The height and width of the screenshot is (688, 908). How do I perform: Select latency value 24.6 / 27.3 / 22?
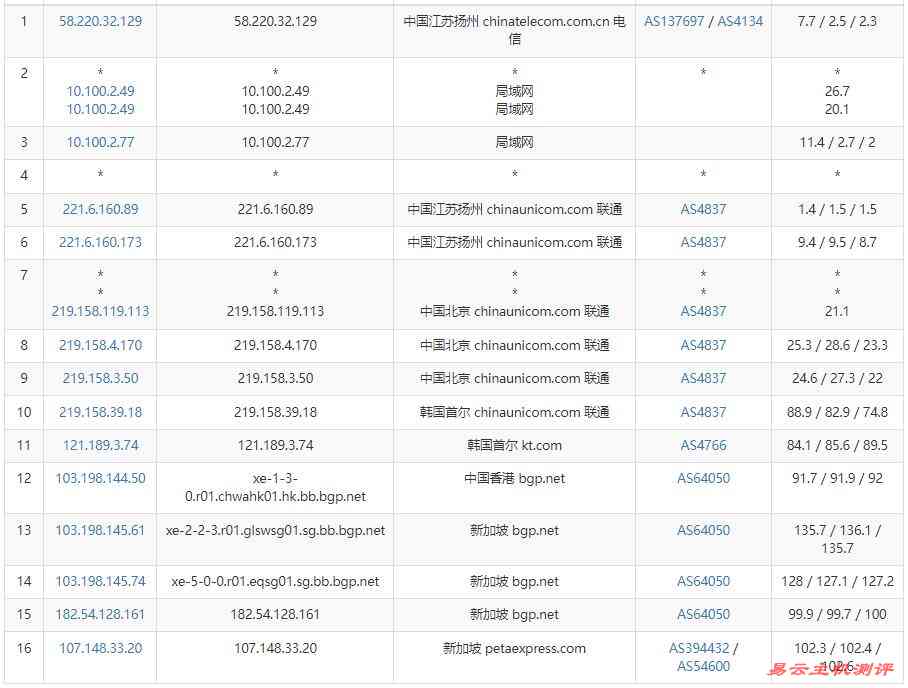837,379
